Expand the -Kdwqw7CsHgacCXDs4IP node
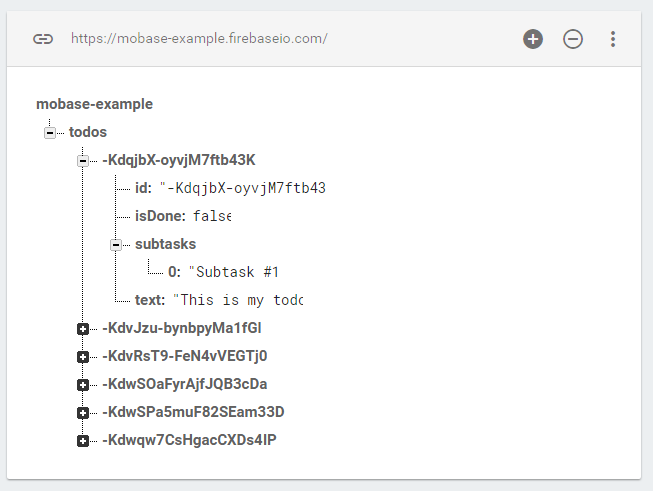653x491 pixels. tap(82, 440)
